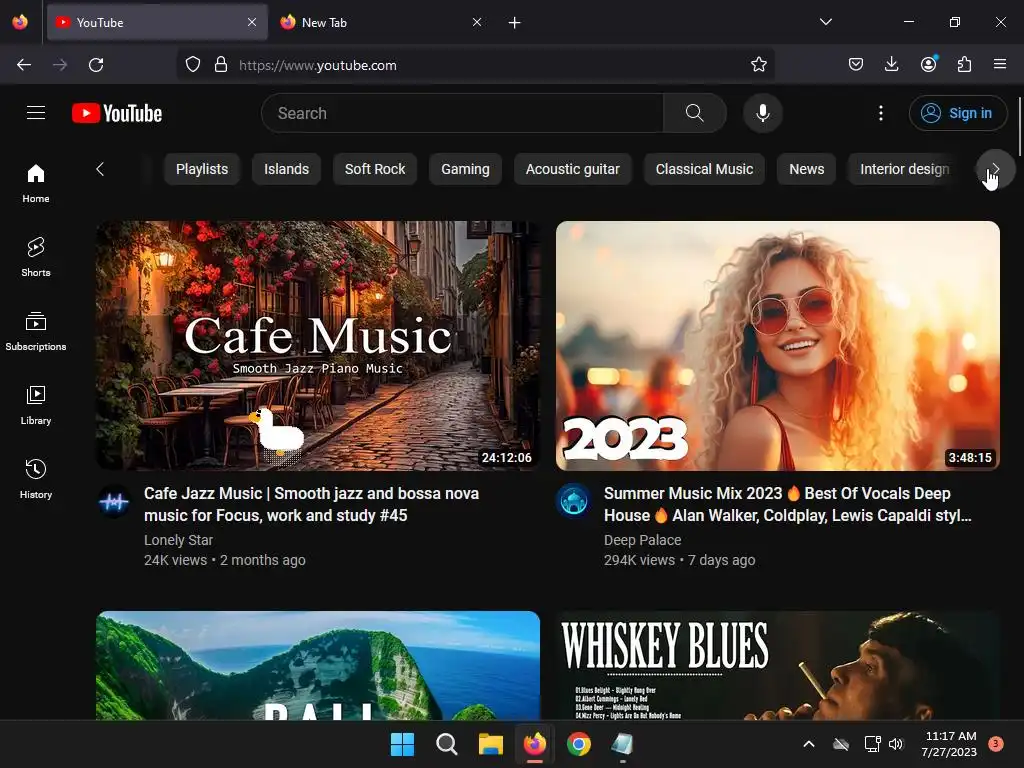1024x768 pixels.
Task: Visit the Lonely Star channel name
Action: (x=178, y=540)
